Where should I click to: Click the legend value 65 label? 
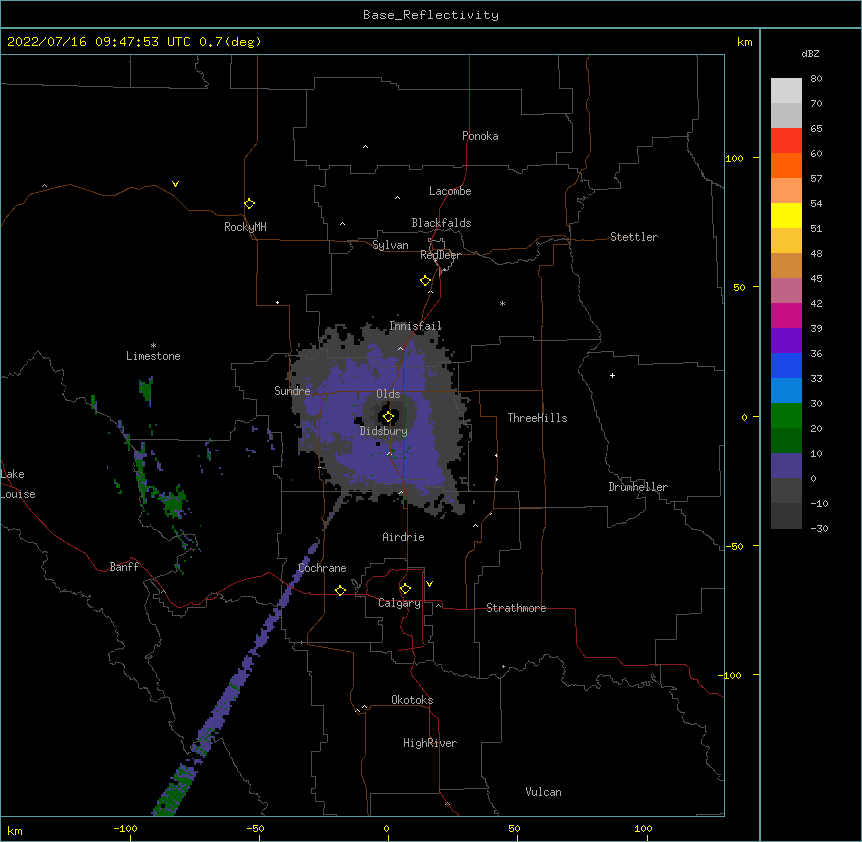pyautogui.click(x=816, y=129)
